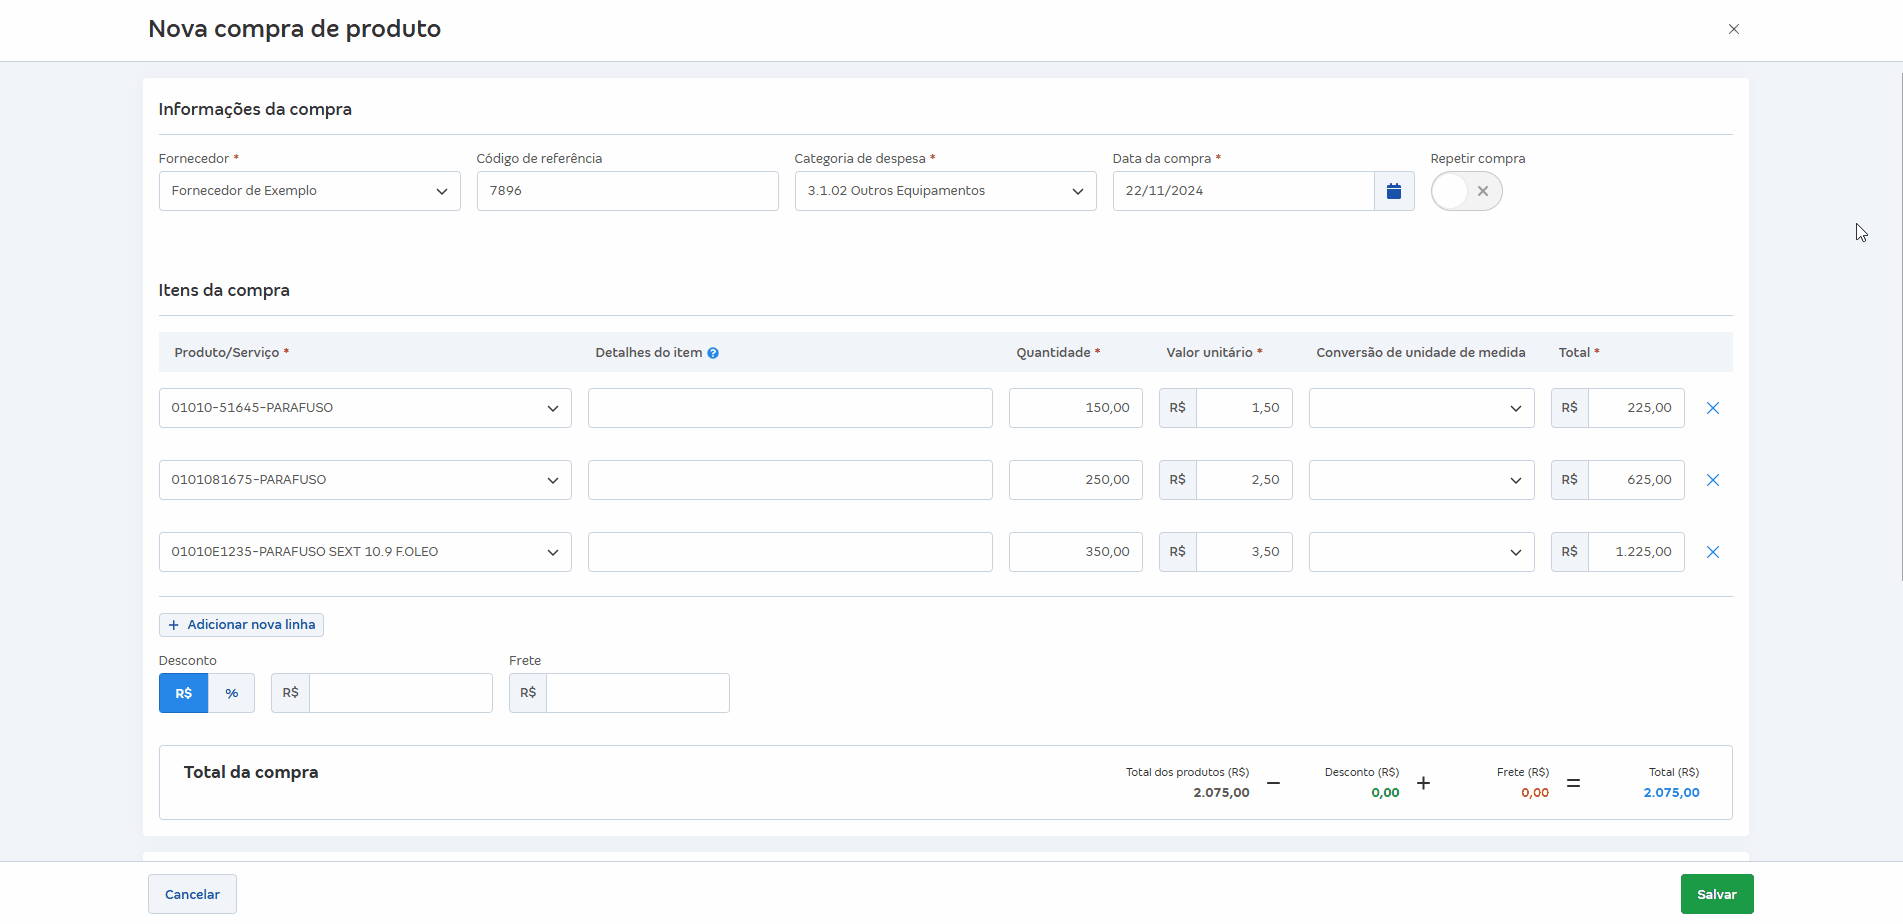Open unit conversion dropdown for 1.225,00 row
Viewport: 1903px width, 924px height.
coord(1421,552)
